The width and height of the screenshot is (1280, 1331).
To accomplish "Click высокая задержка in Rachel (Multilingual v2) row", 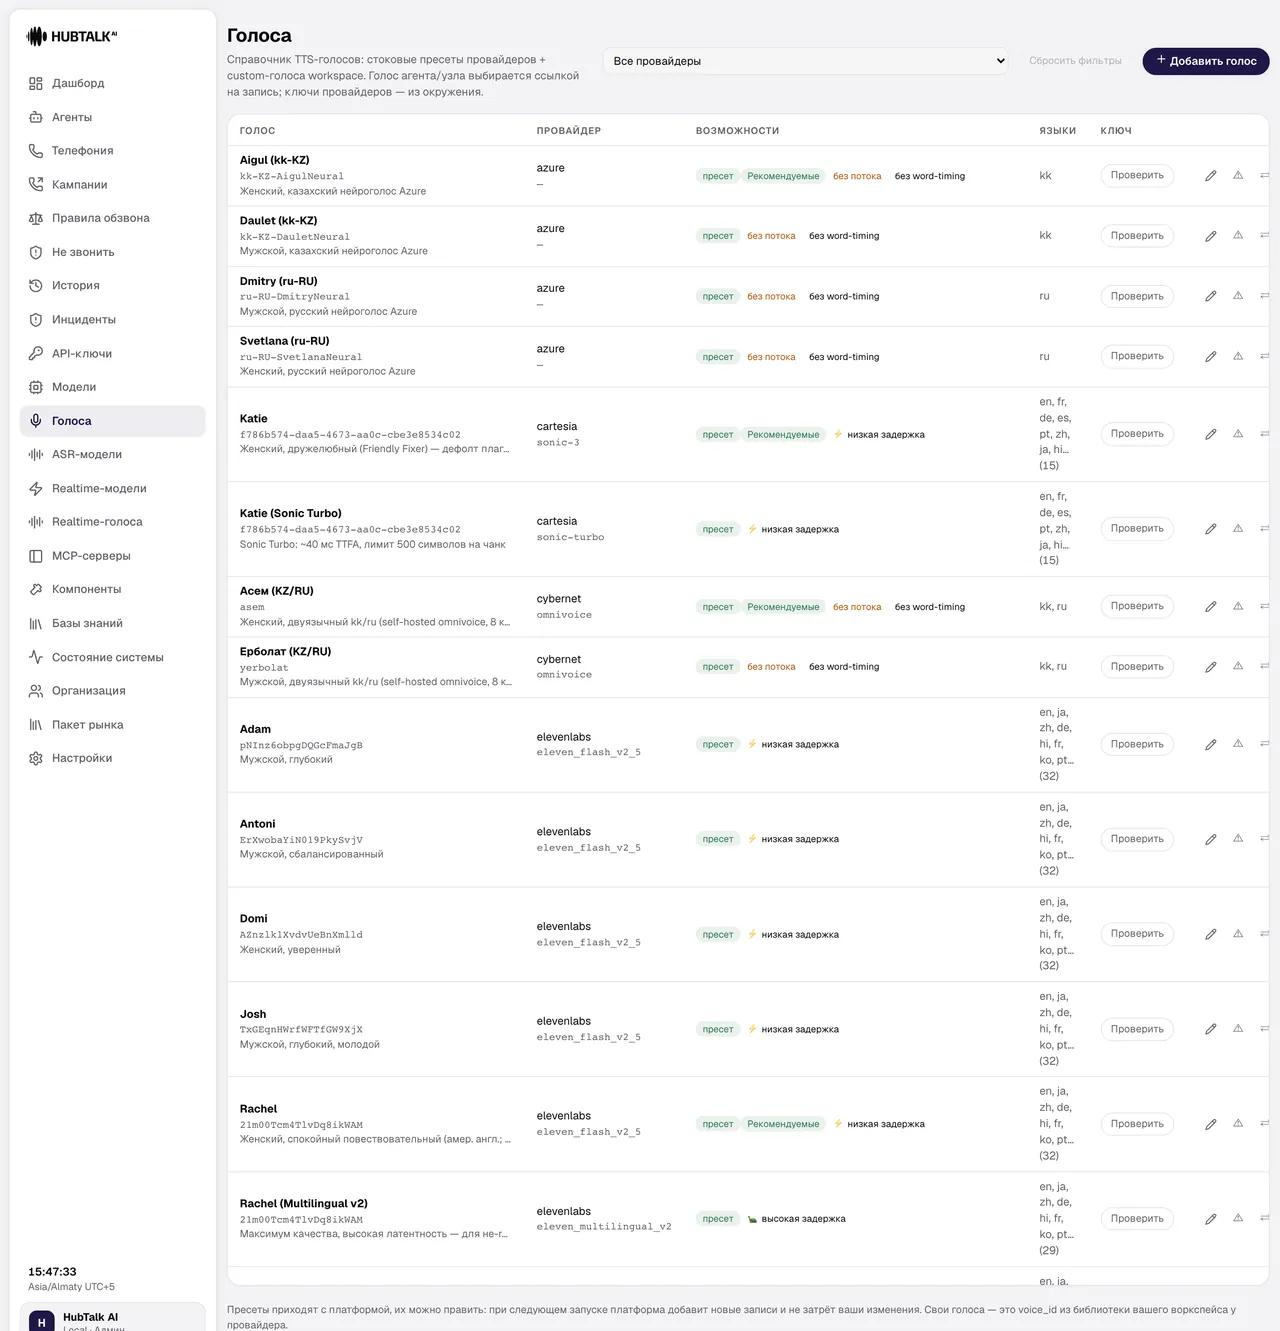I will point(804,1219).
